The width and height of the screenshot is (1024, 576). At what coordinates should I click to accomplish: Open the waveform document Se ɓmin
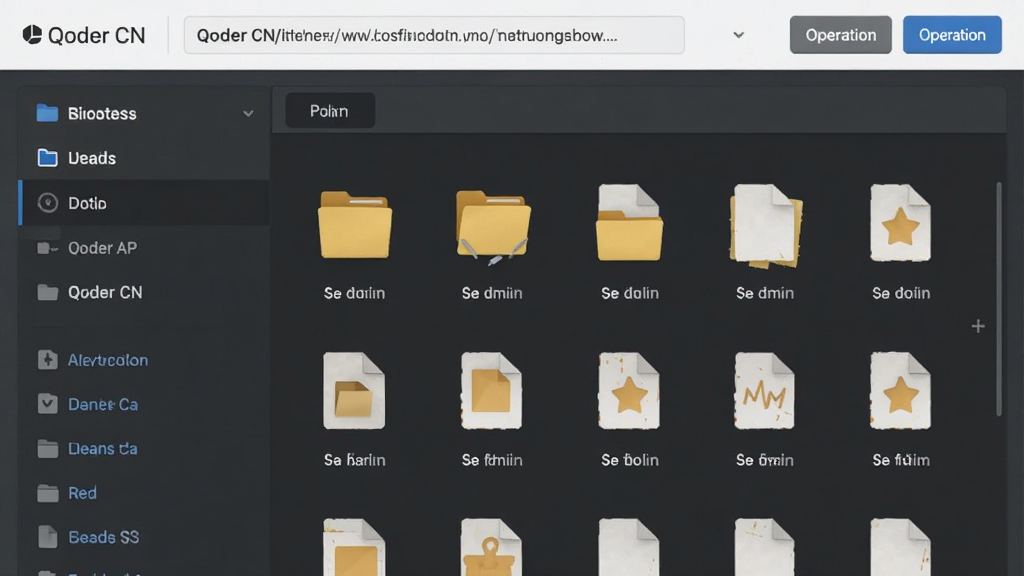tap(765, 391)
